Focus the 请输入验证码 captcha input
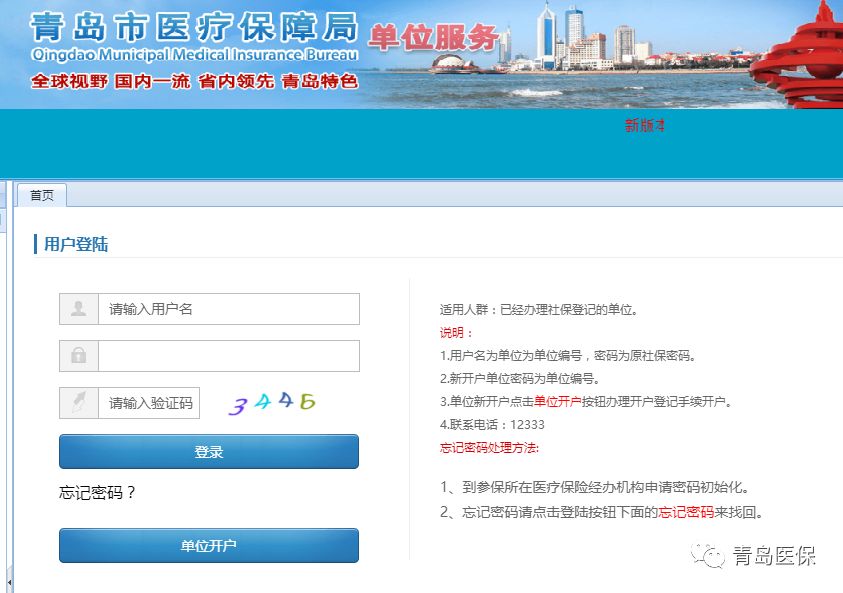The height and width of the screenshot is (593, 843). click(x=149, y=403)
